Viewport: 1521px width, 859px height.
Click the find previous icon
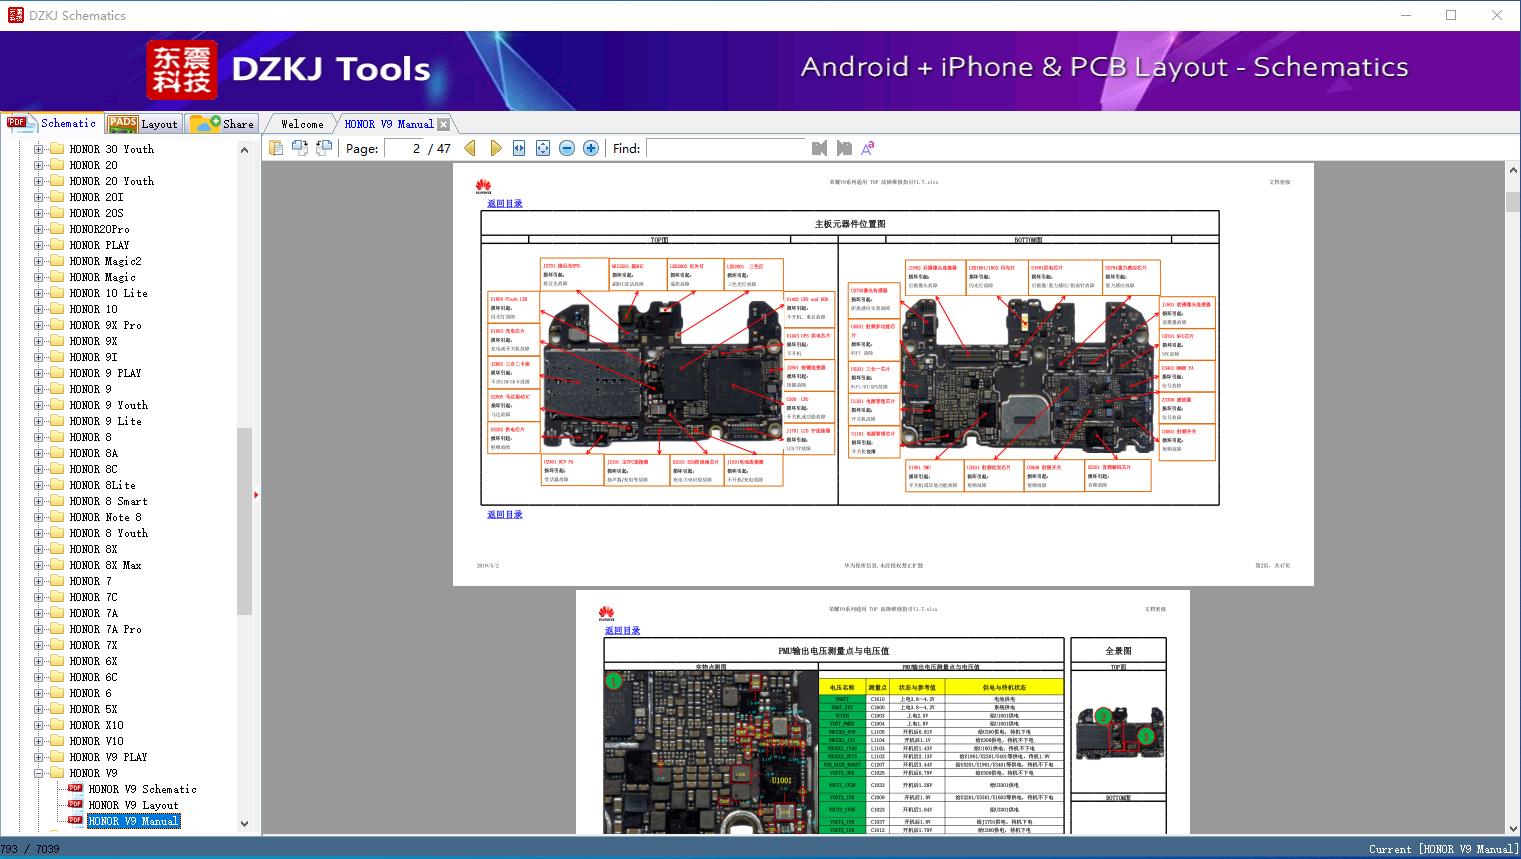(x=820, y=148)
